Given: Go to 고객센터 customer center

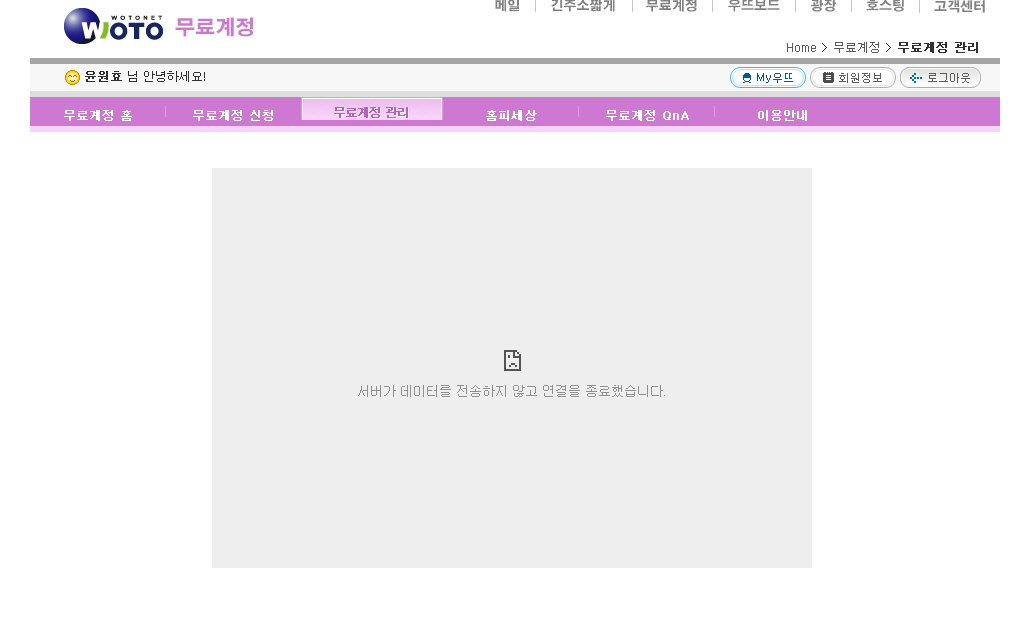Looking at the screenshot, I should tap(959, 6).
